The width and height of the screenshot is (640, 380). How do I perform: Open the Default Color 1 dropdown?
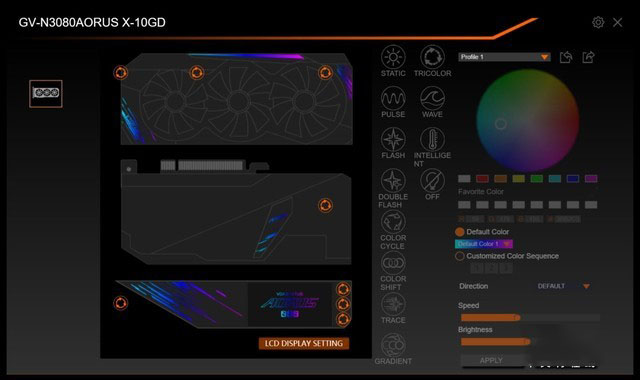click(x=484, y=244)
